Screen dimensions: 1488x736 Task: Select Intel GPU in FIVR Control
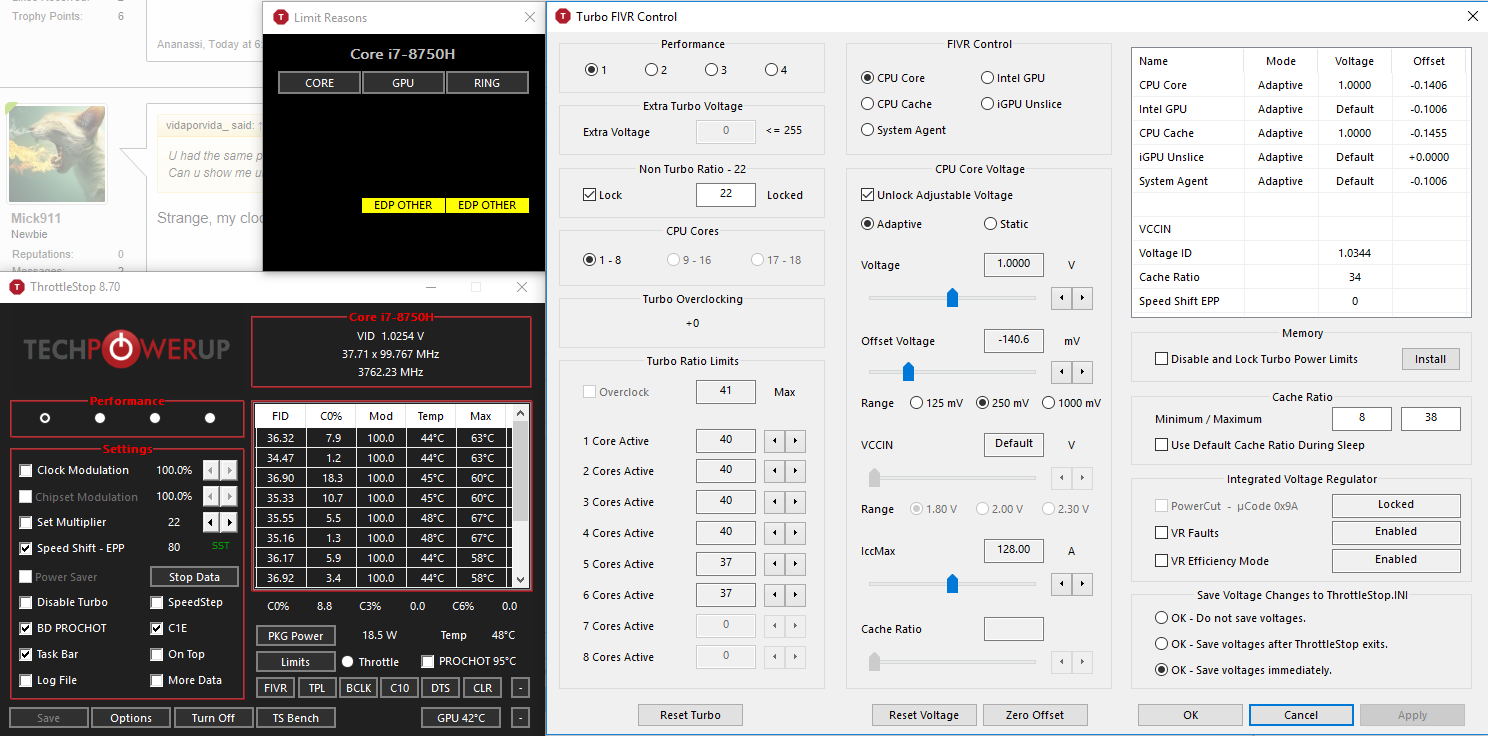[x=988, y=78]
